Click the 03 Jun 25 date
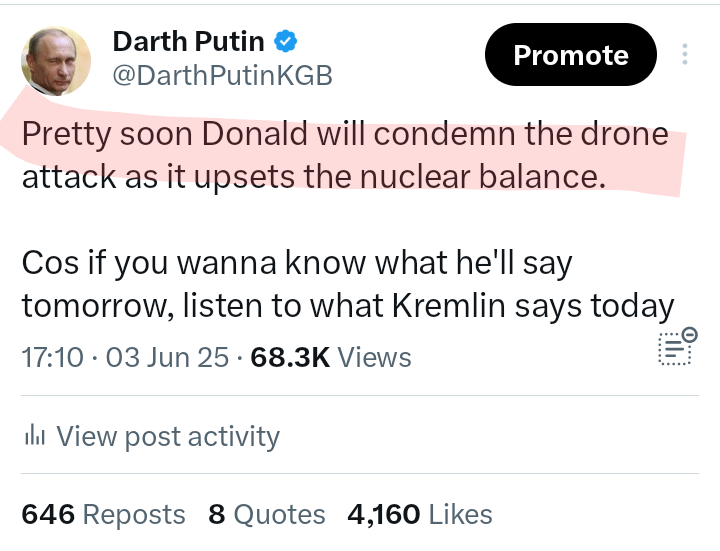The width and height of the screenshot is (720, 551). [x=167, y=357]
